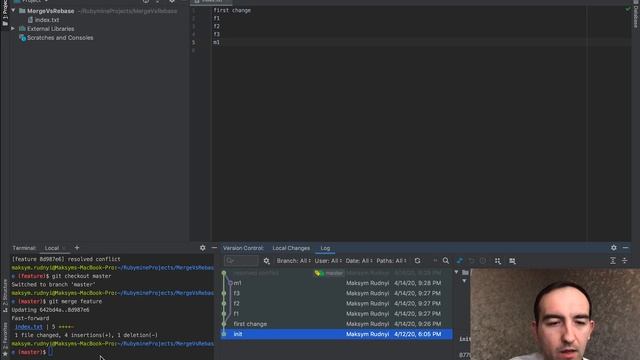The image size is (640, 360).
Task: Click author Maksym Rudnyi on m1 row
Action: click(x=367, y=283)
